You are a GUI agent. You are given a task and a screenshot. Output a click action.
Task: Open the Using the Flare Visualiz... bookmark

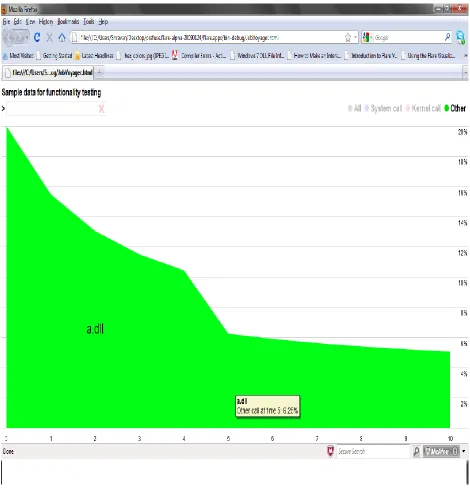point(428,56)
